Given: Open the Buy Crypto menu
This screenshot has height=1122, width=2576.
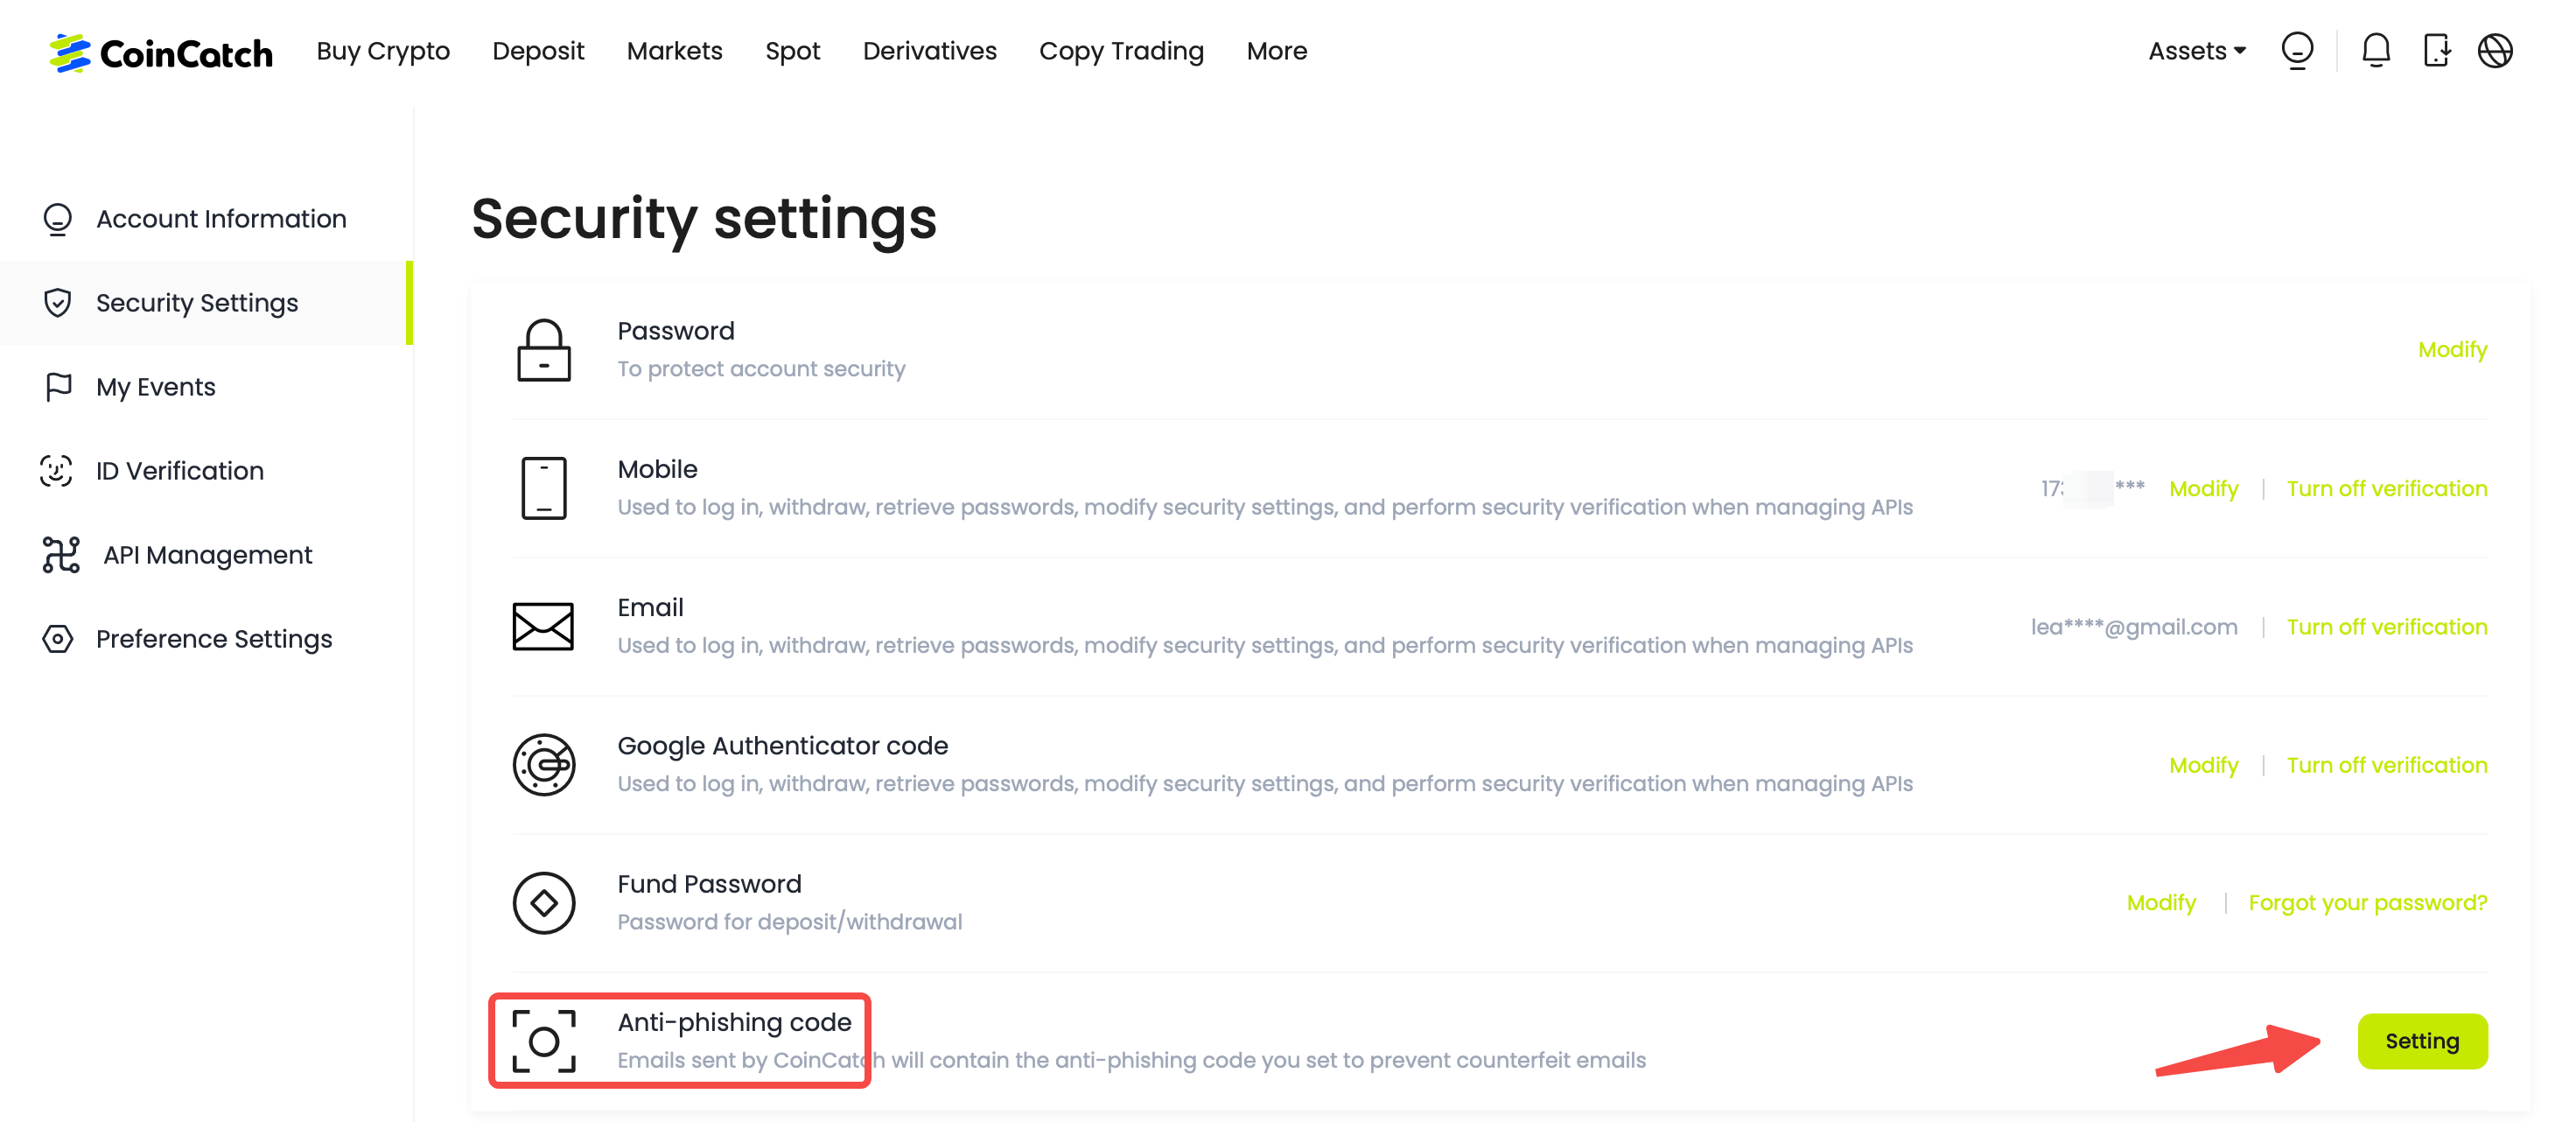Looking at the screenshot, I should pyautogui.click(x=383, y=51).
